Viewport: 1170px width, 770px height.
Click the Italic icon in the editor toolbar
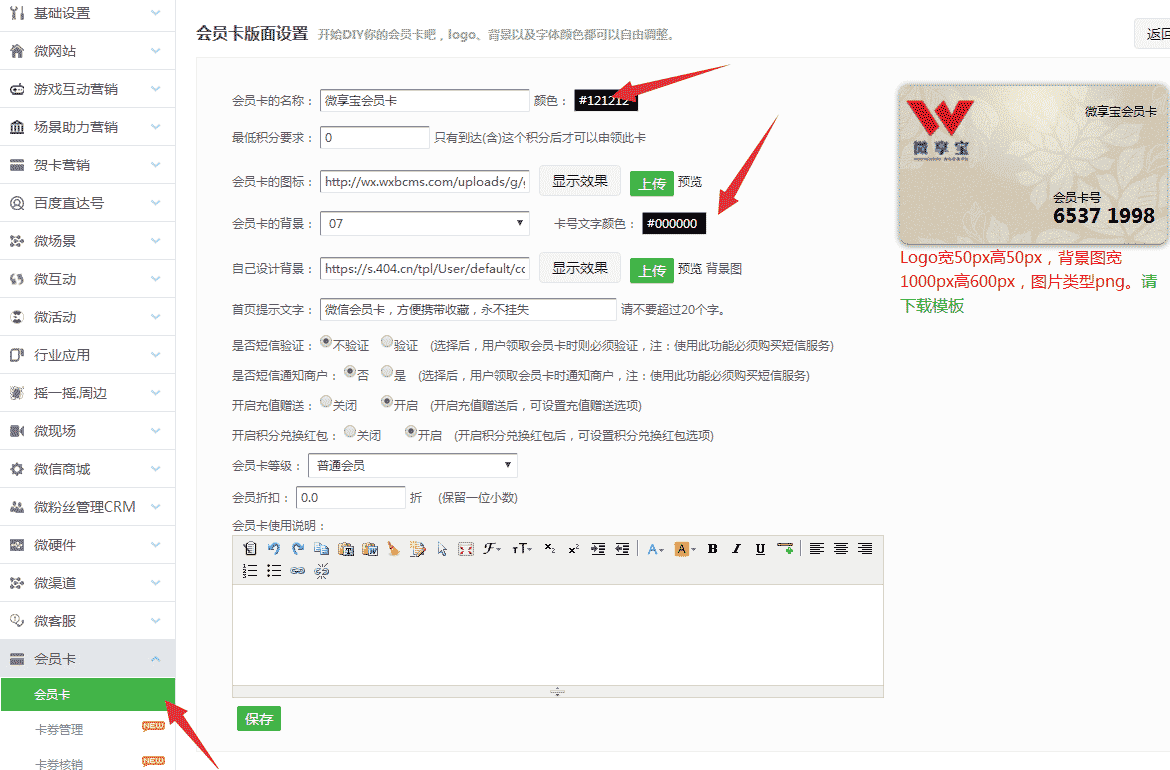[736, 548]
